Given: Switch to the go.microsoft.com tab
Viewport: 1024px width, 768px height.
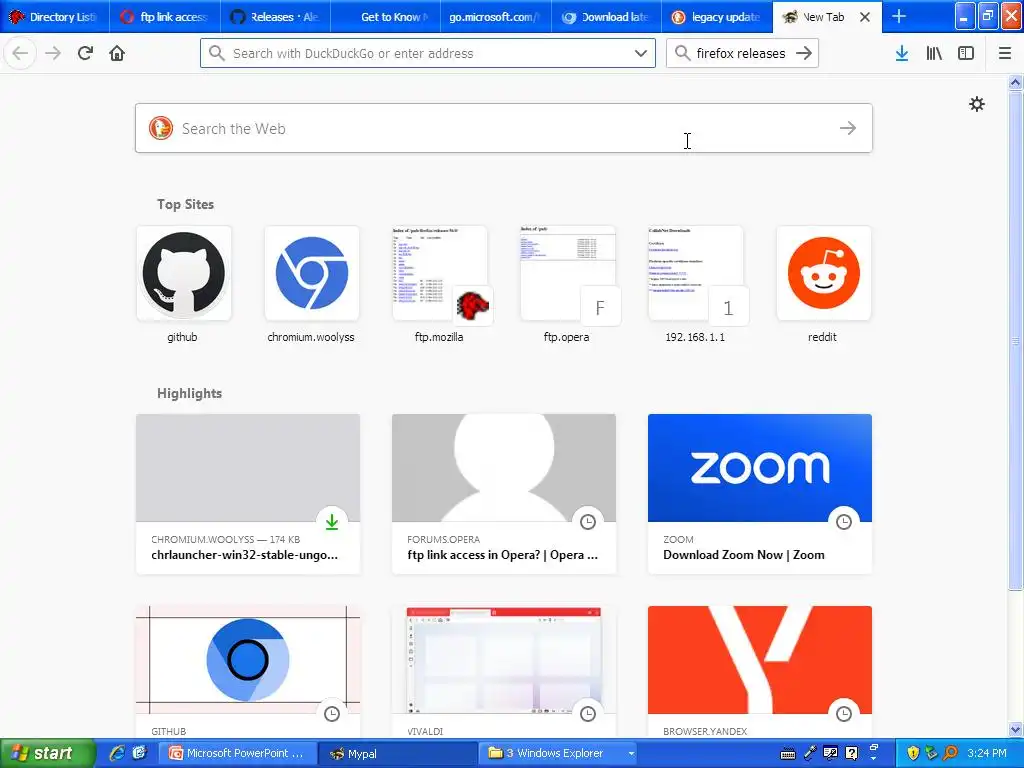Looking at the screenshot, I should pyautogui.click(x=496, y=17).
